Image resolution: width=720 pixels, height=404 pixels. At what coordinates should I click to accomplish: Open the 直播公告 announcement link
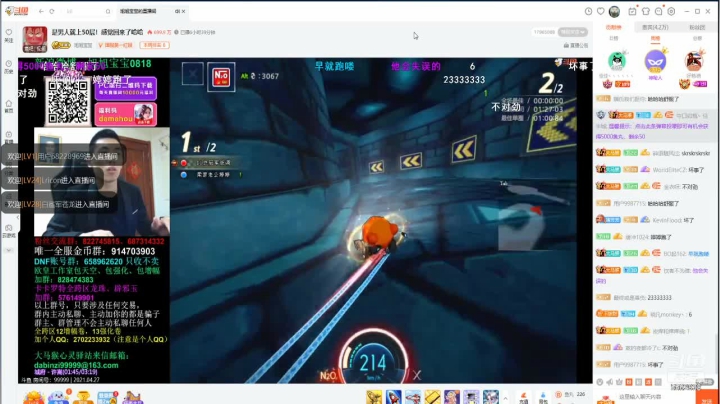tap(576, 45)
